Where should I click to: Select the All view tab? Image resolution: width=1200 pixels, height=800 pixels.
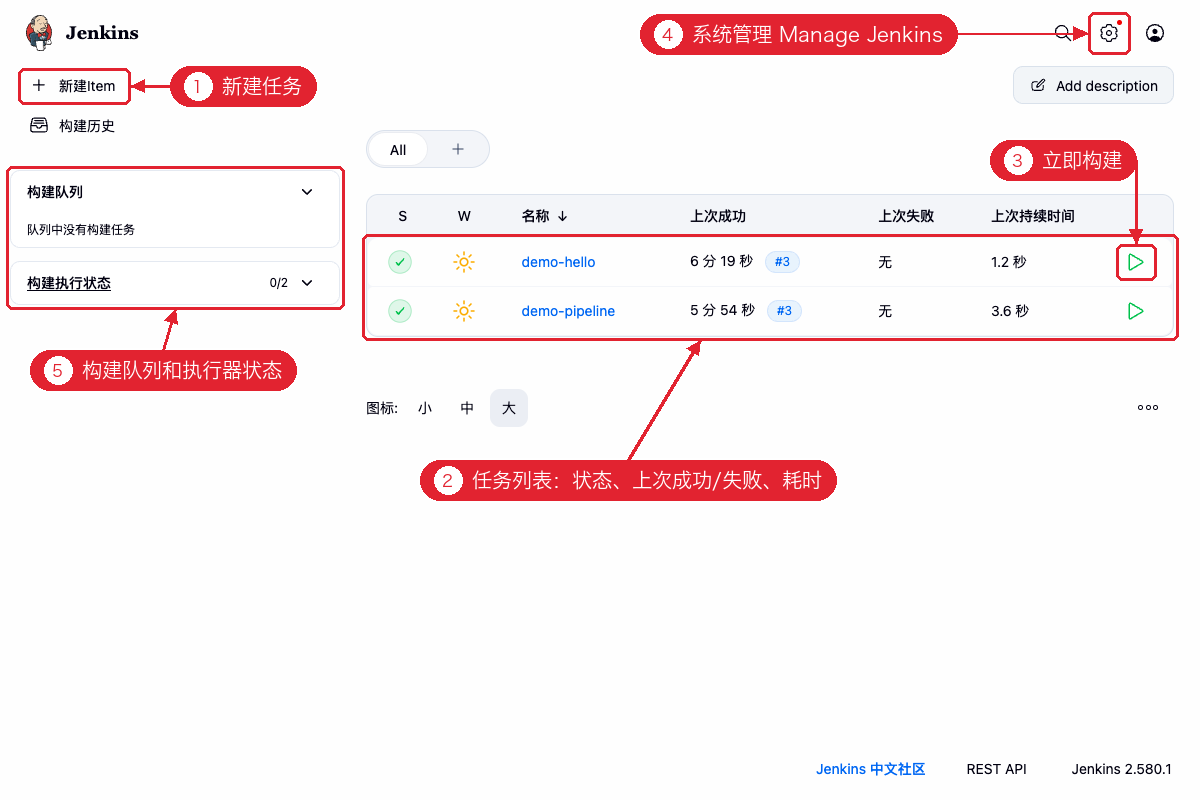pyautogui.click(x=398, y=150)
